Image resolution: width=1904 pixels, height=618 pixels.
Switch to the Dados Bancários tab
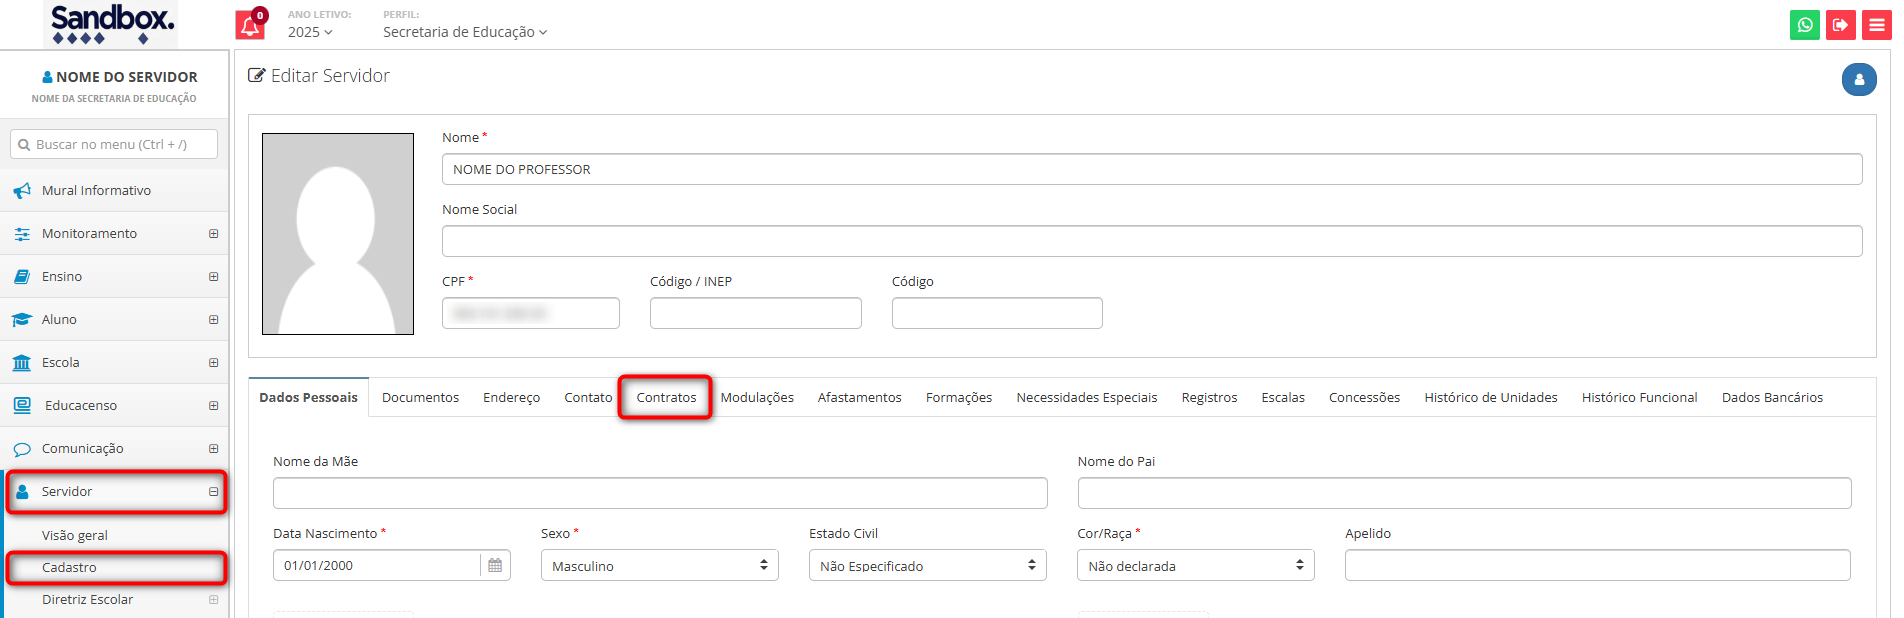[x=1771, y=398]
